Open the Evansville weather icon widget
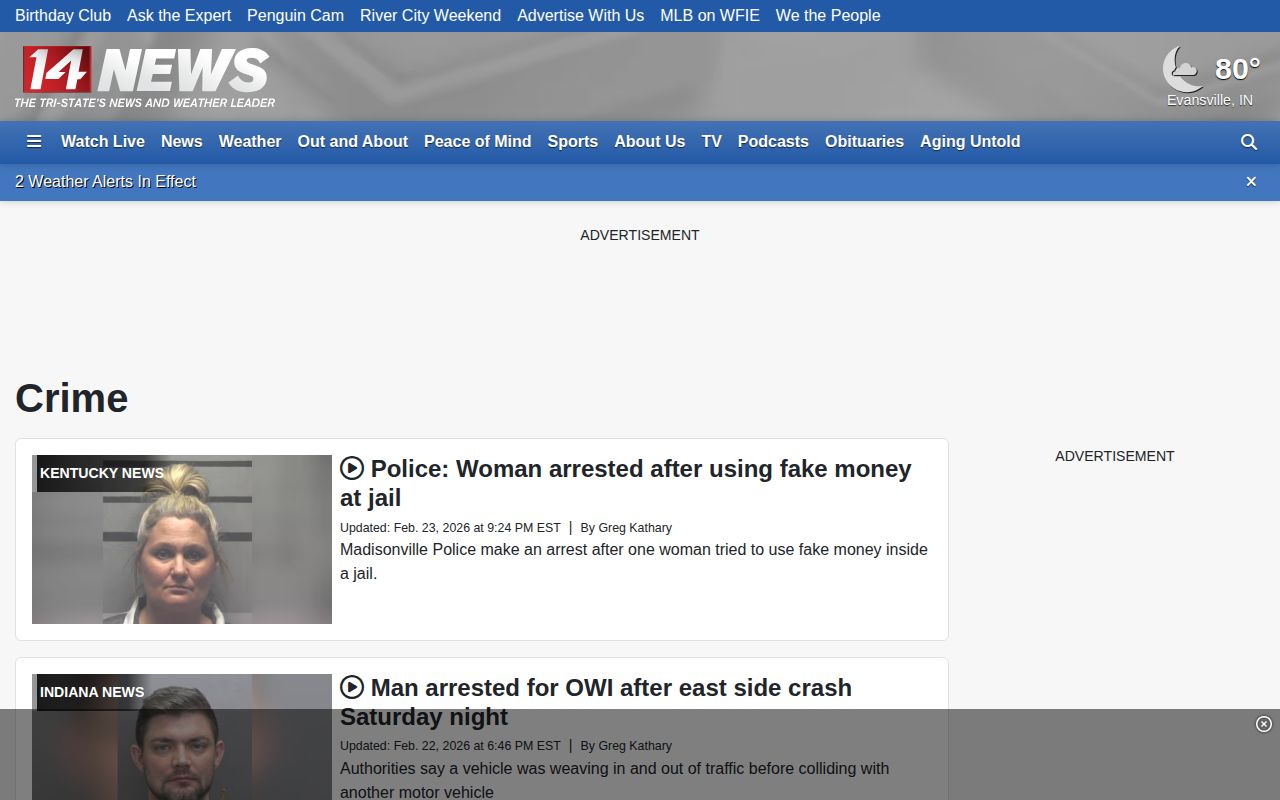The height and width of the screenshot is (800, 1280). (x=1183, y=69)
